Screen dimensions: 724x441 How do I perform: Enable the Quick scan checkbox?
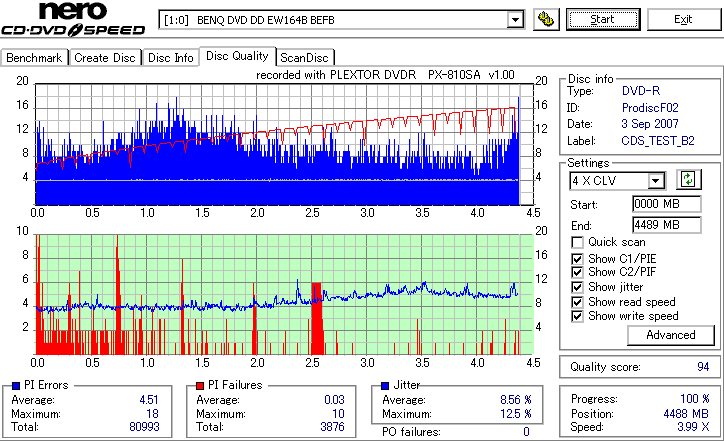point(577,242)
